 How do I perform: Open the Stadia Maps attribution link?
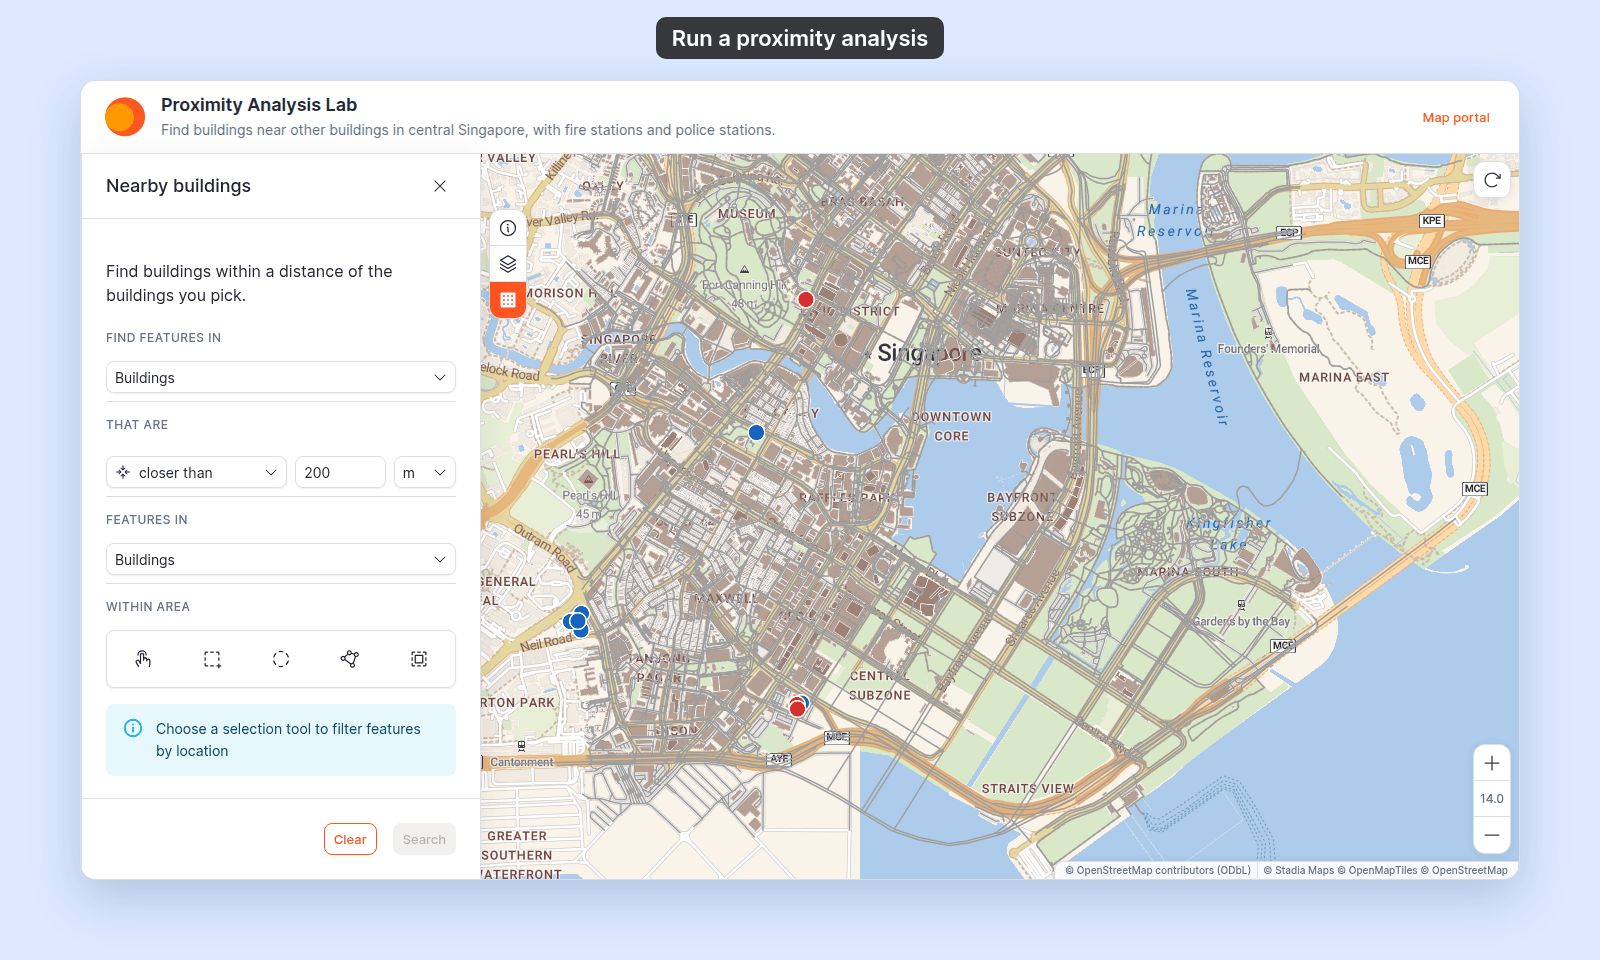point(1299,870)
